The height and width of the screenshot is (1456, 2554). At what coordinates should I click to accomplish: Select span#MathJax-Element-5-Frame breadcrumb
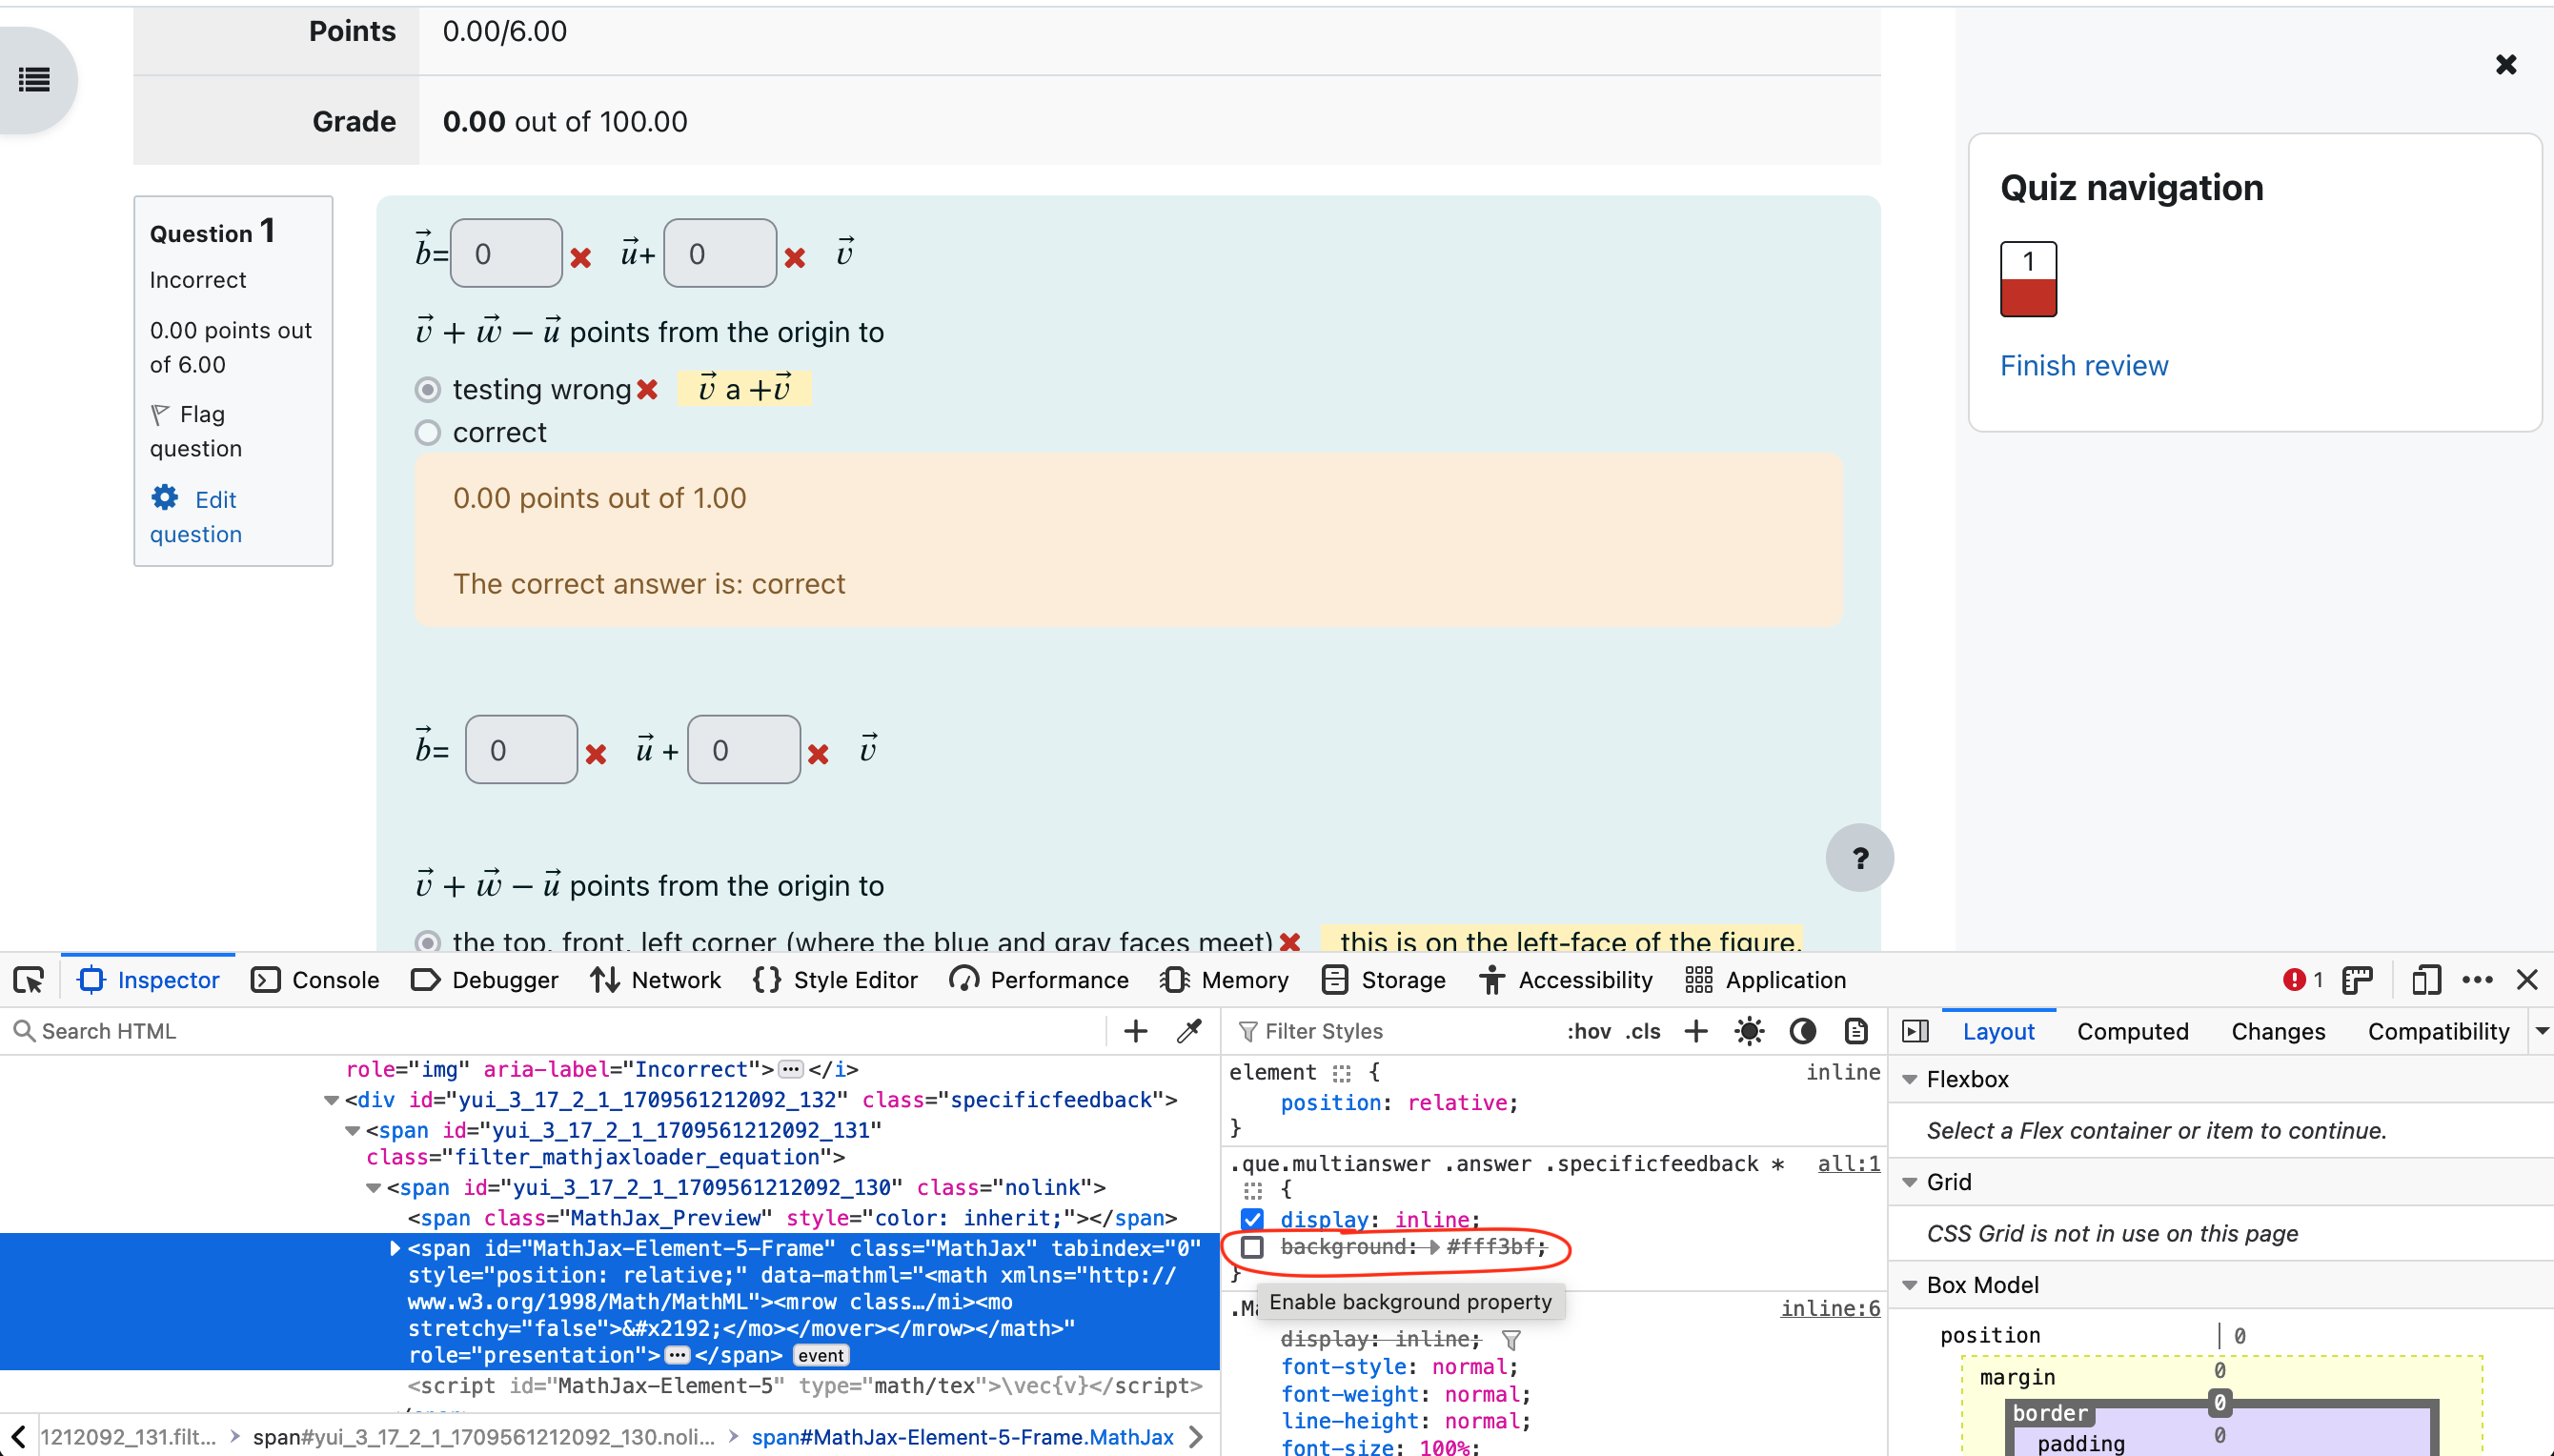(x=961, y=1437)
